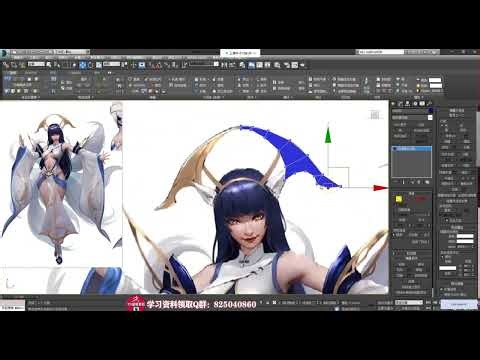Image resolution: width=480 pixels, height=360 pixels.
Task: Open the Layer Explorer icon
Action: [x=243, y=65]
